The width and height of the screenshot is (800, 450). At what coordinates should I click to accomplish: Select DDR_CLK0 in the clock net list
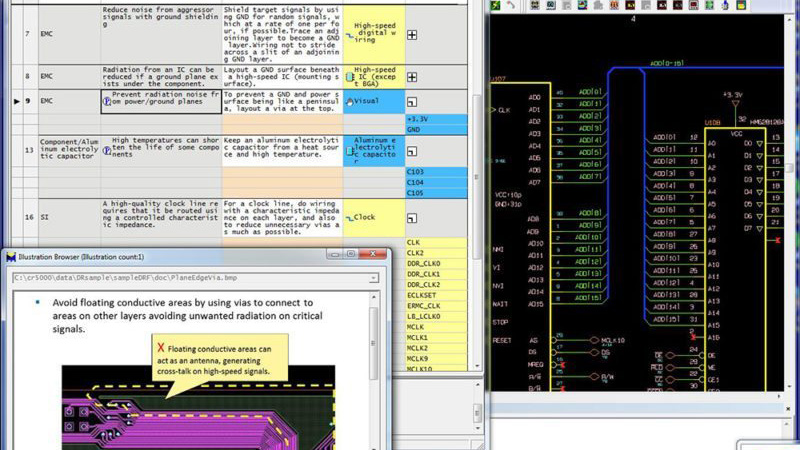pos(424,263)
